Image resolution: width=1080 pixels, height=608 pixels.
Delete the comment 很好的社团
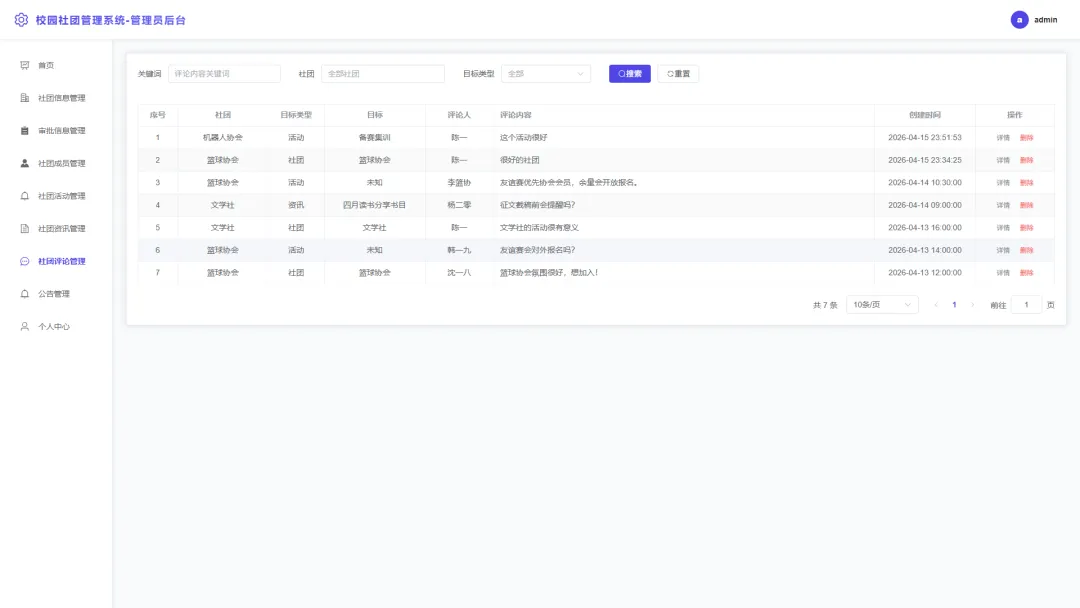click(x=1026, y=160)
